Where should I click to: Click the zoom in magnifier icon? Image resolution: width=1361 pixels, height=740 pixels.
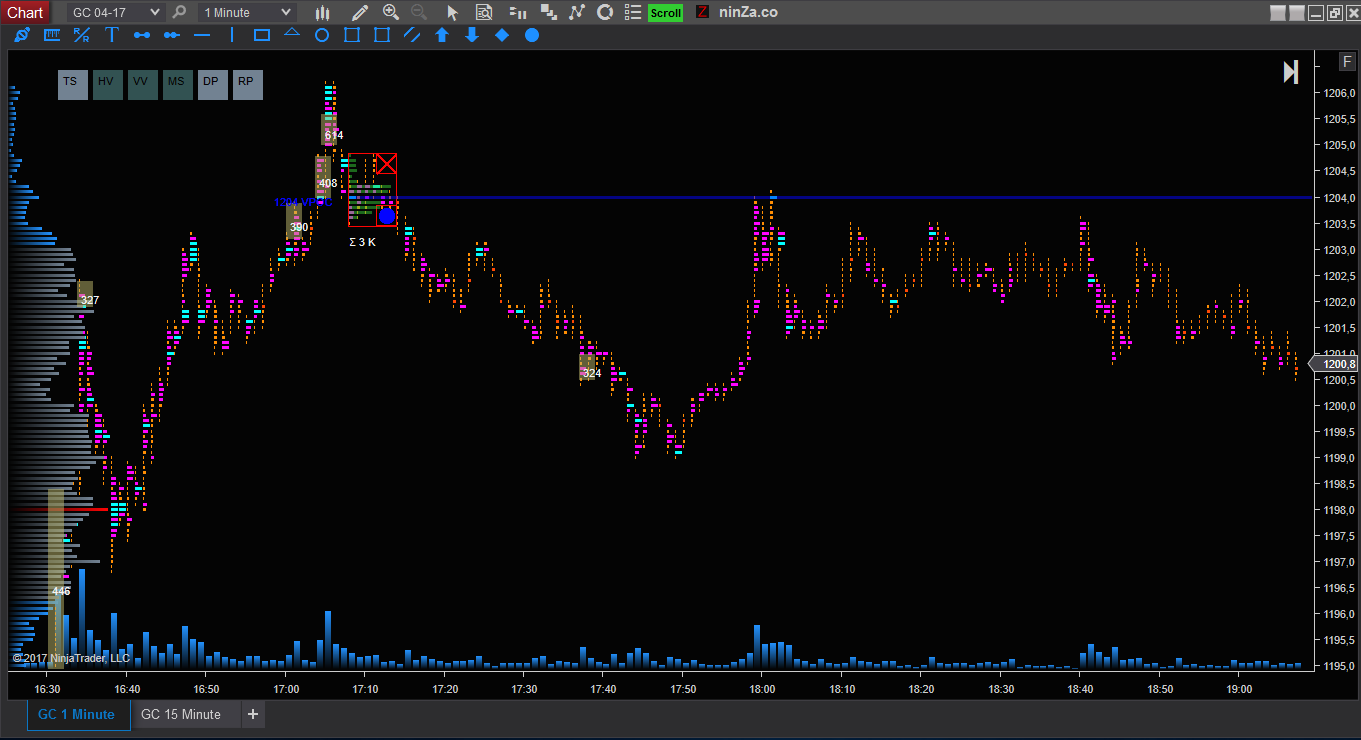(x=391, y=12)
